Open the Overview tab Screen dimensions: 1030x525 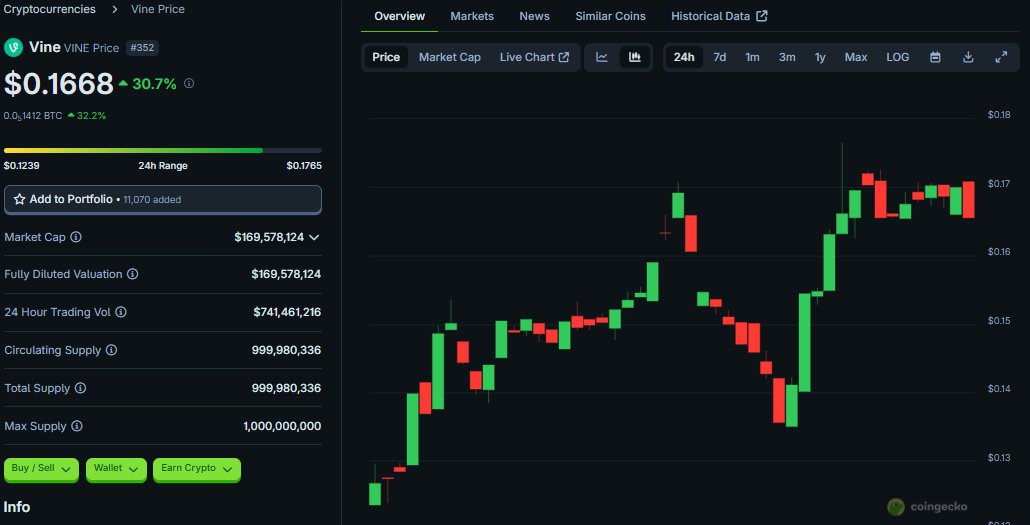[399, 16]
